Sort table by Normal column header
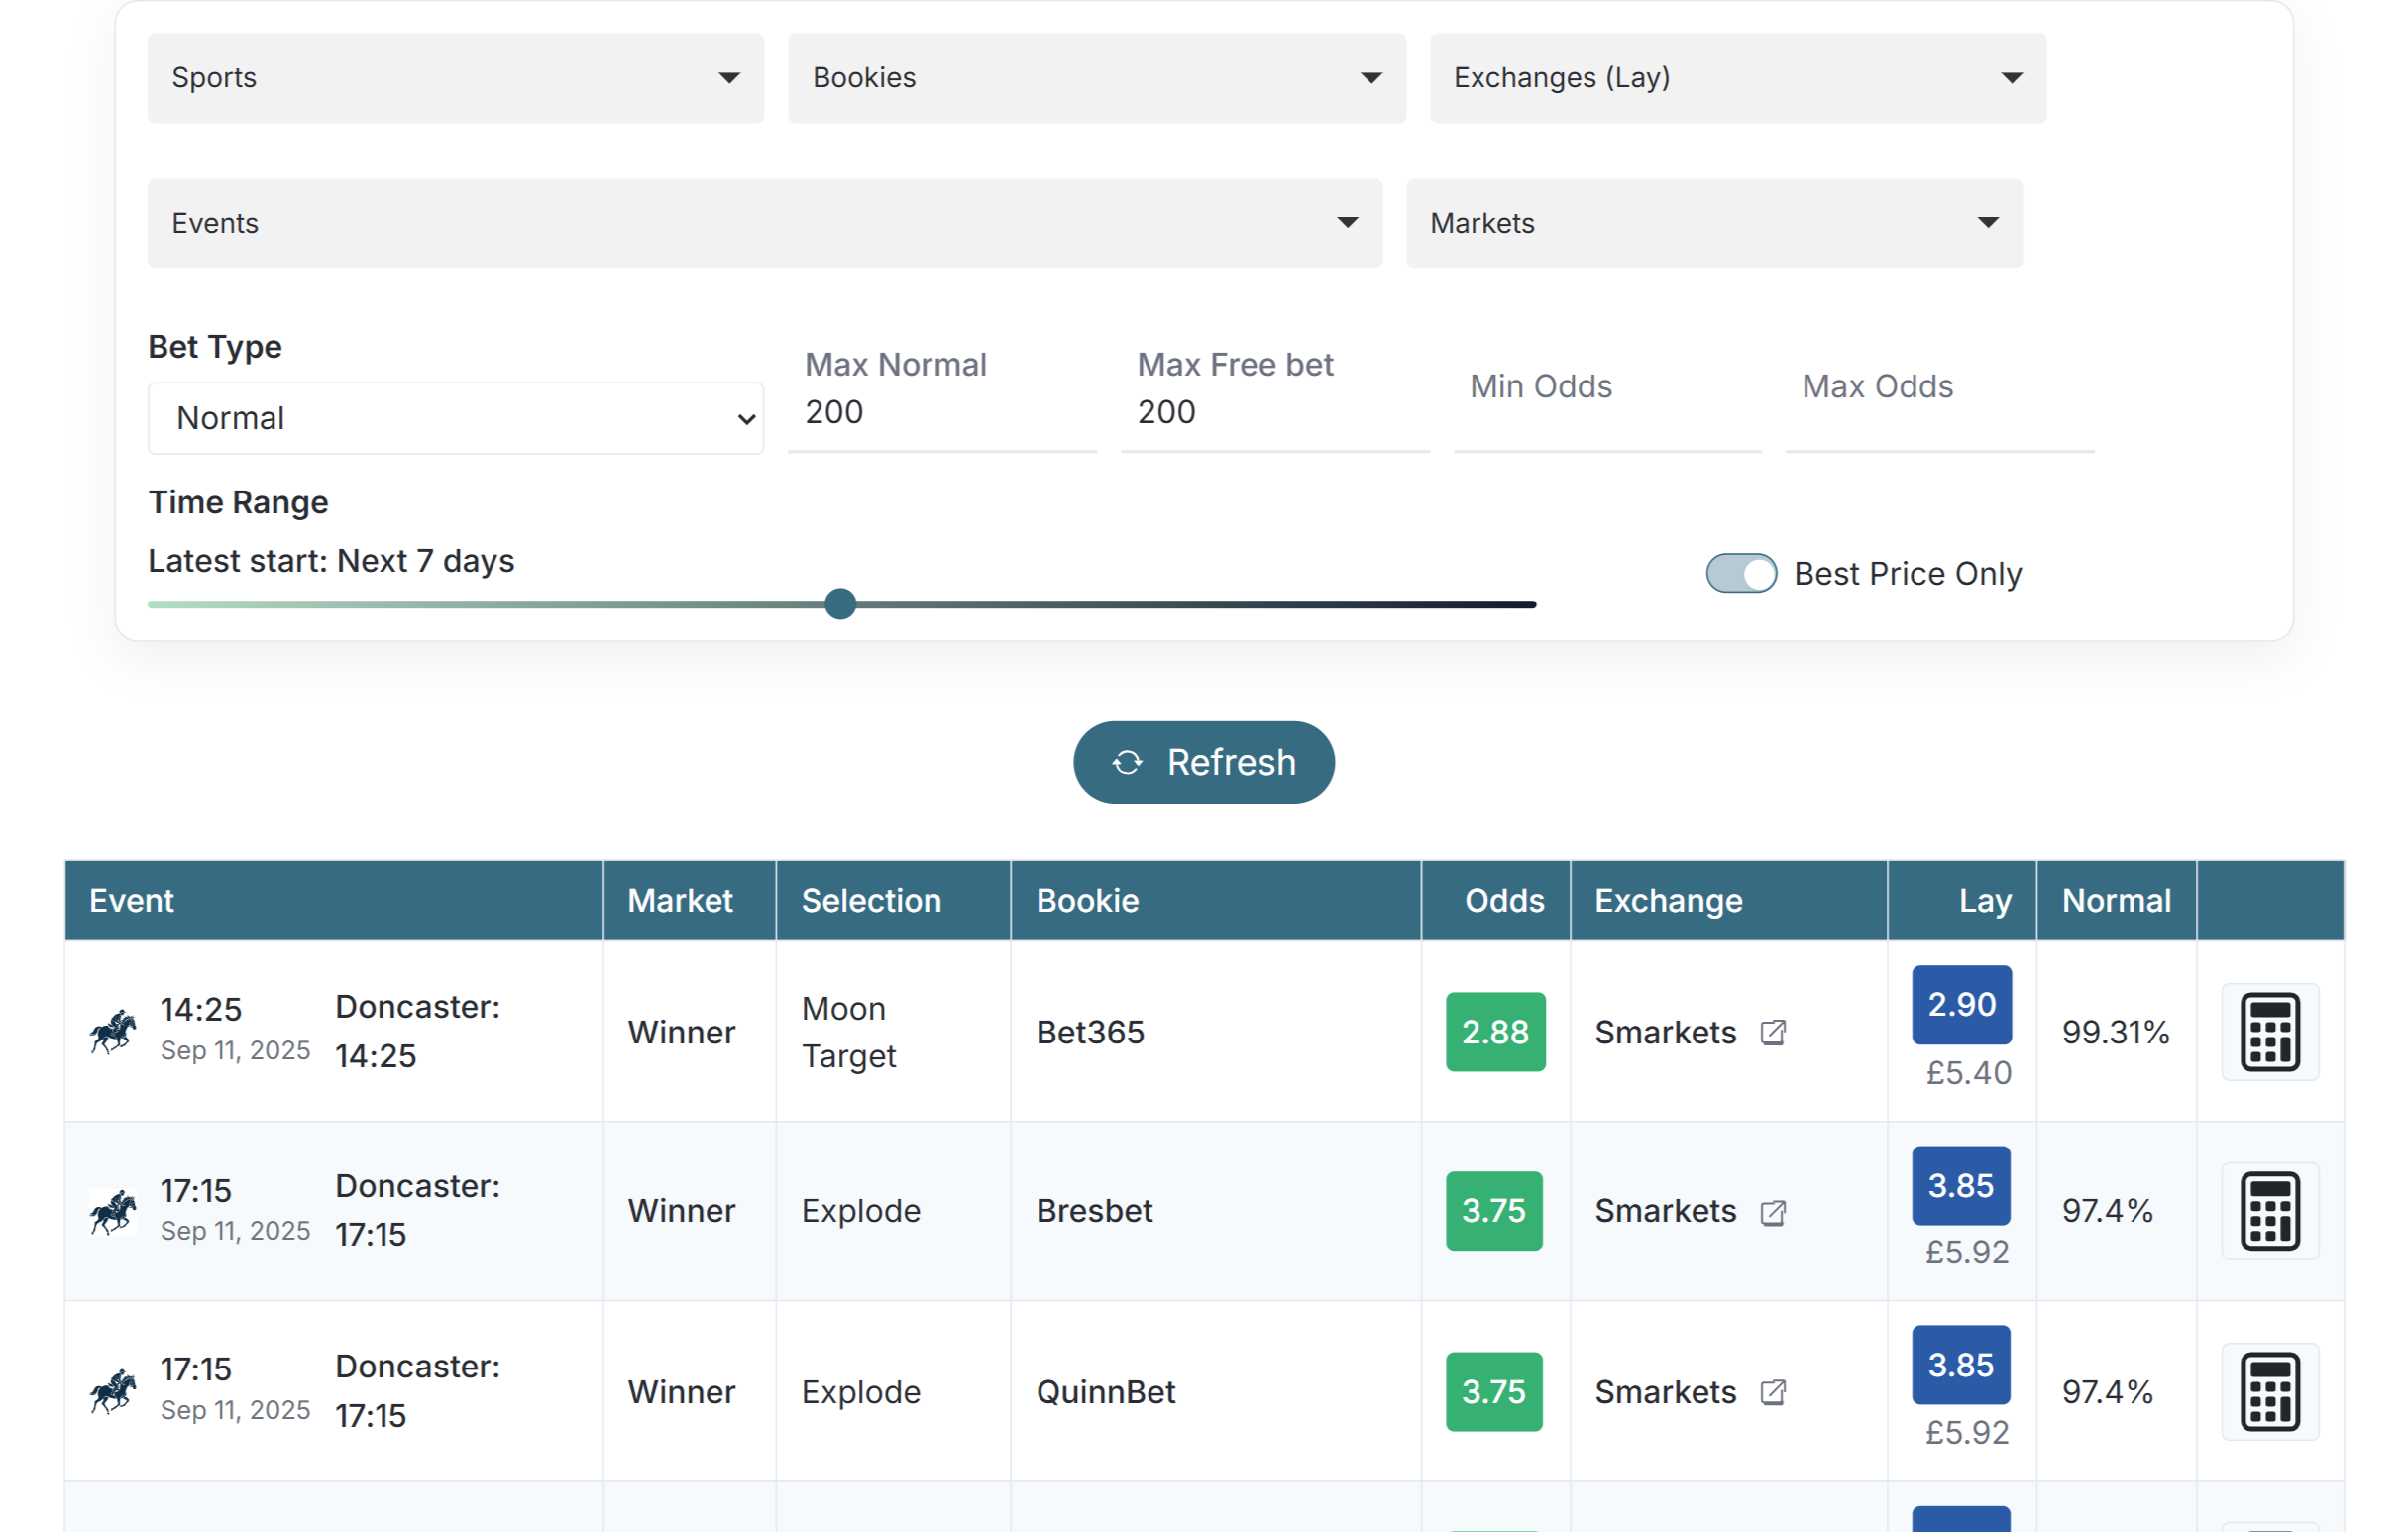The height and width of the screenshot is (1532, 2408). click(x=2115, y=900)
